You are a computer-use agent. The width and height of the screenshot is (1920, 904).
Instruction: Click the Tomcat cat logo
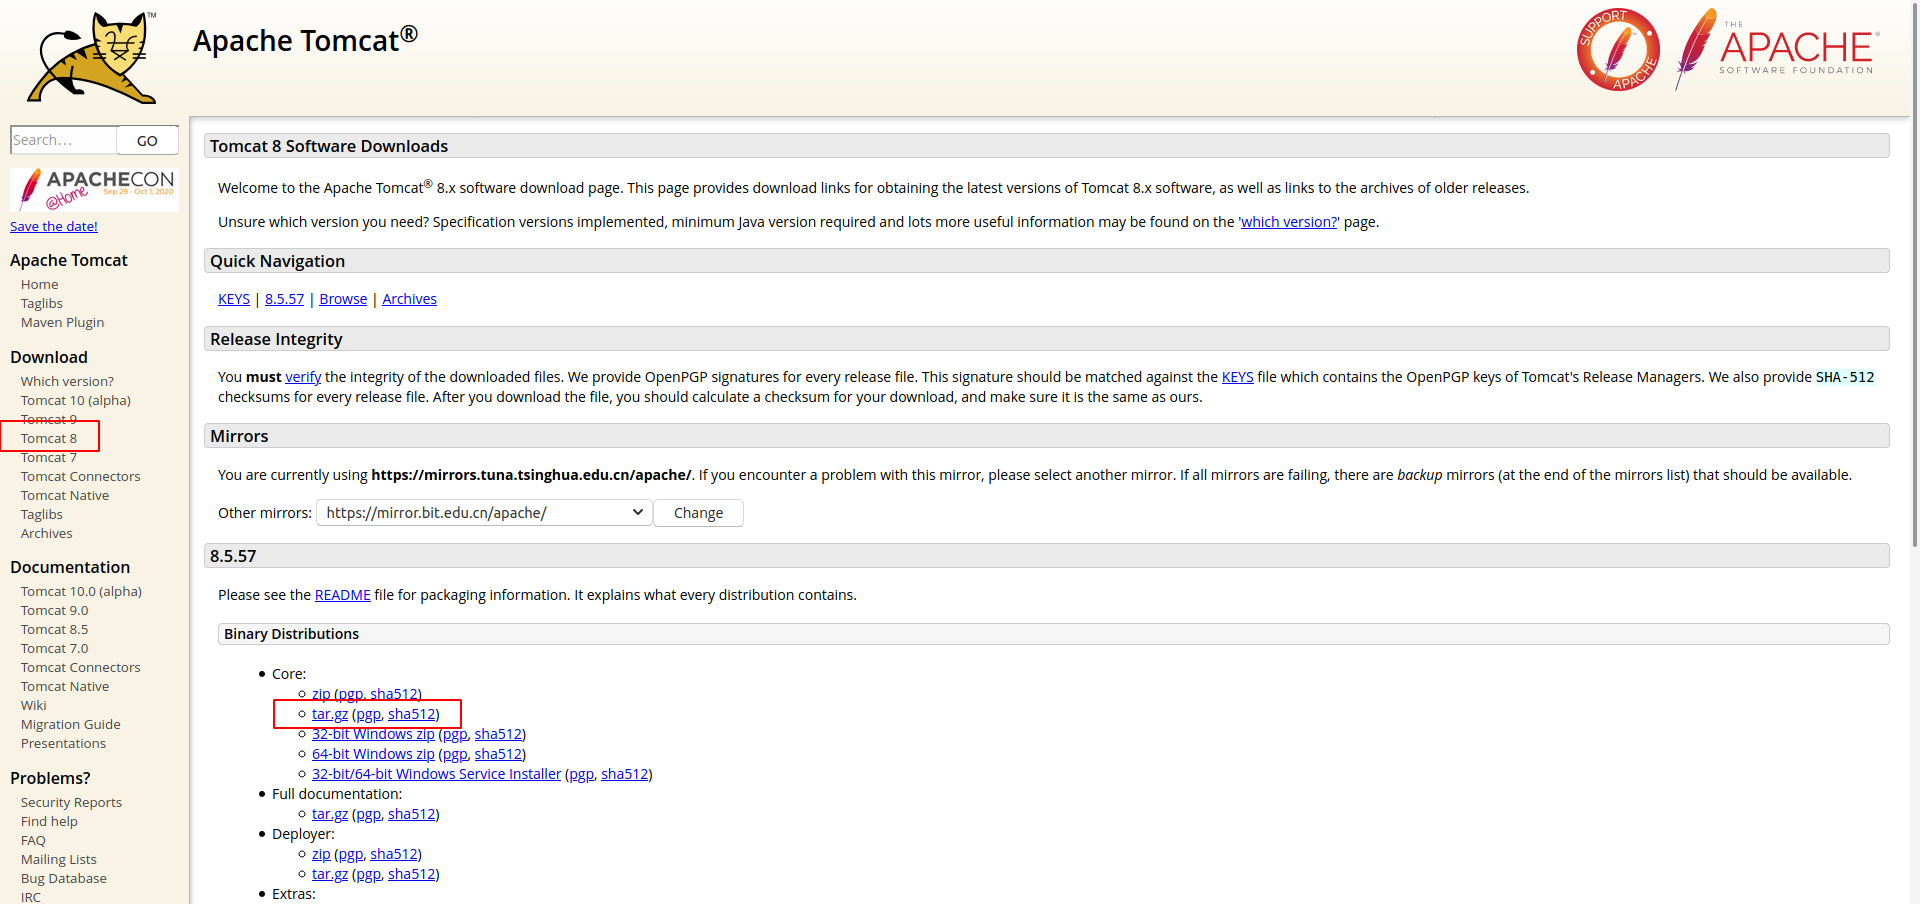(x=92, y=58)
